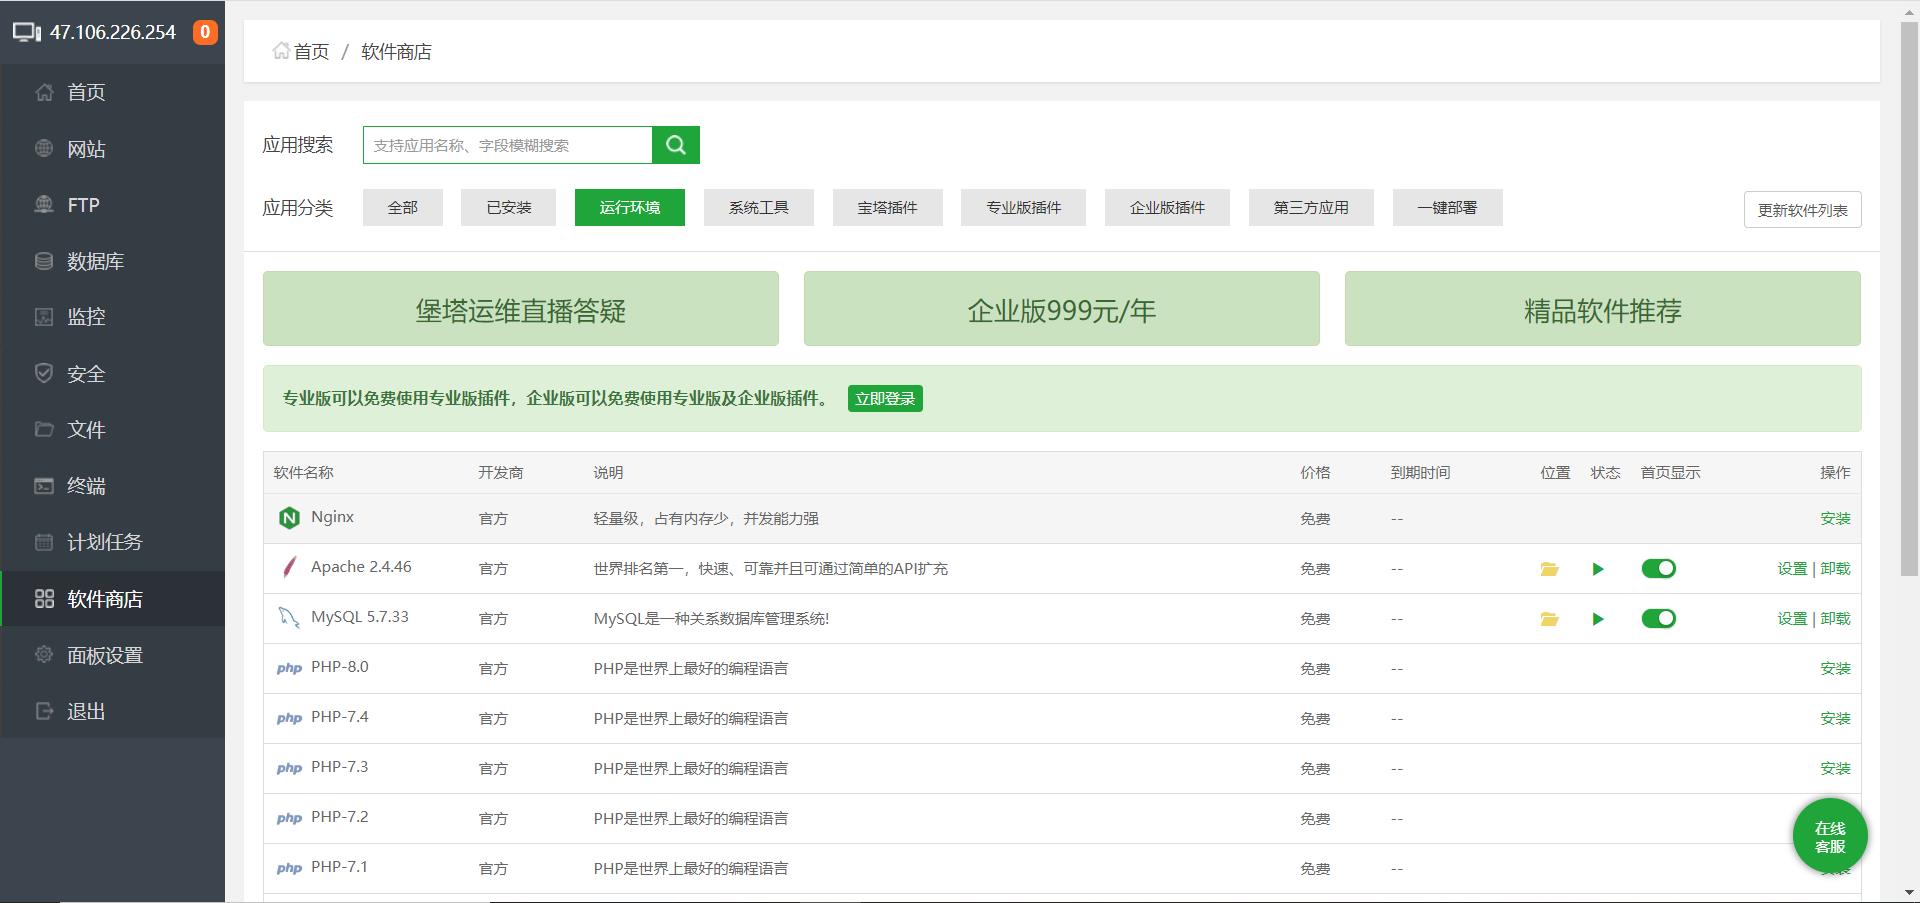Viewport: 1920px width, 903px height.
Task: Select the 系统工具 category tab
Action: click(759, 207)
